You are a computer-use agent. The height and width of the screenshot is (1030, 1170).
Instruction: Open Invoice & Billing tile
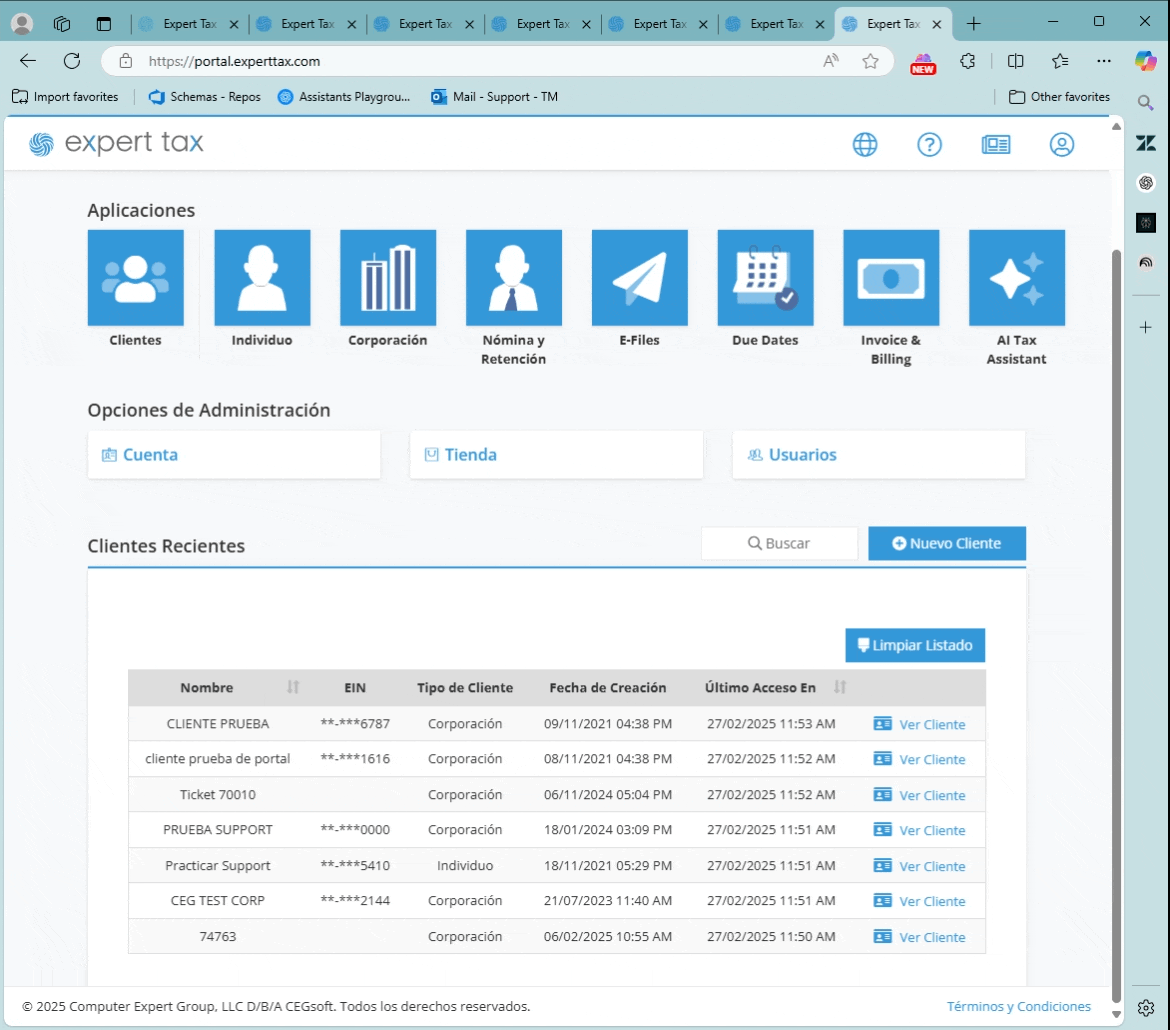coord(891,278)
